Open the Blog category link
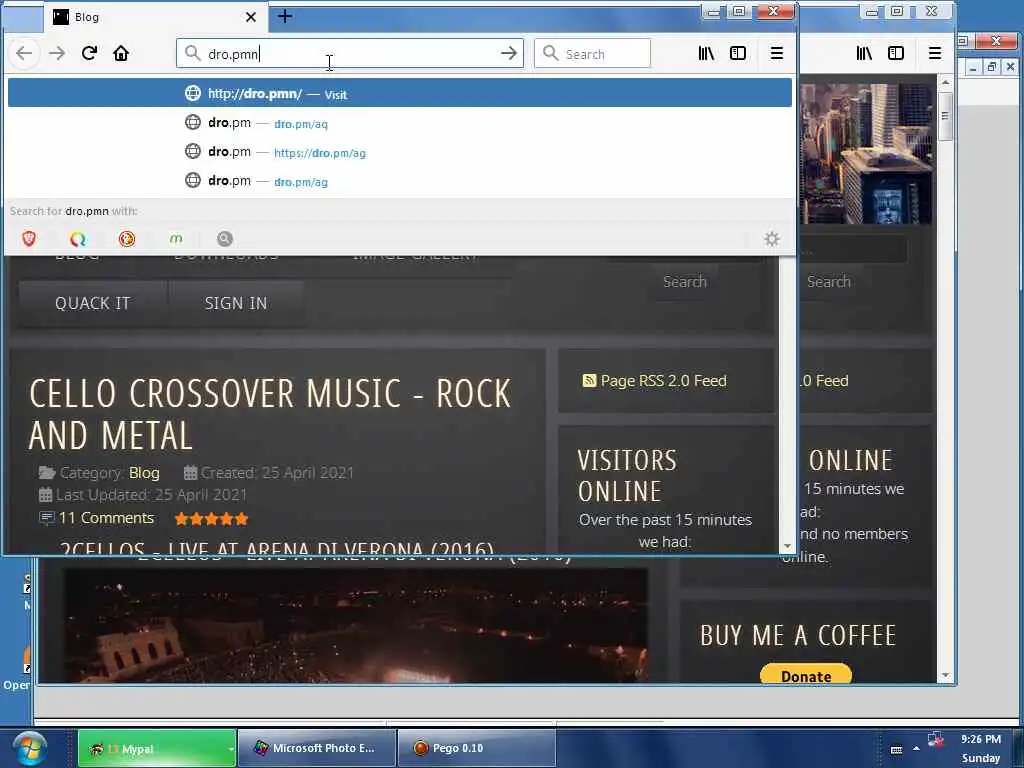This screenshot has height=768, width=1024. click(144, 472)
